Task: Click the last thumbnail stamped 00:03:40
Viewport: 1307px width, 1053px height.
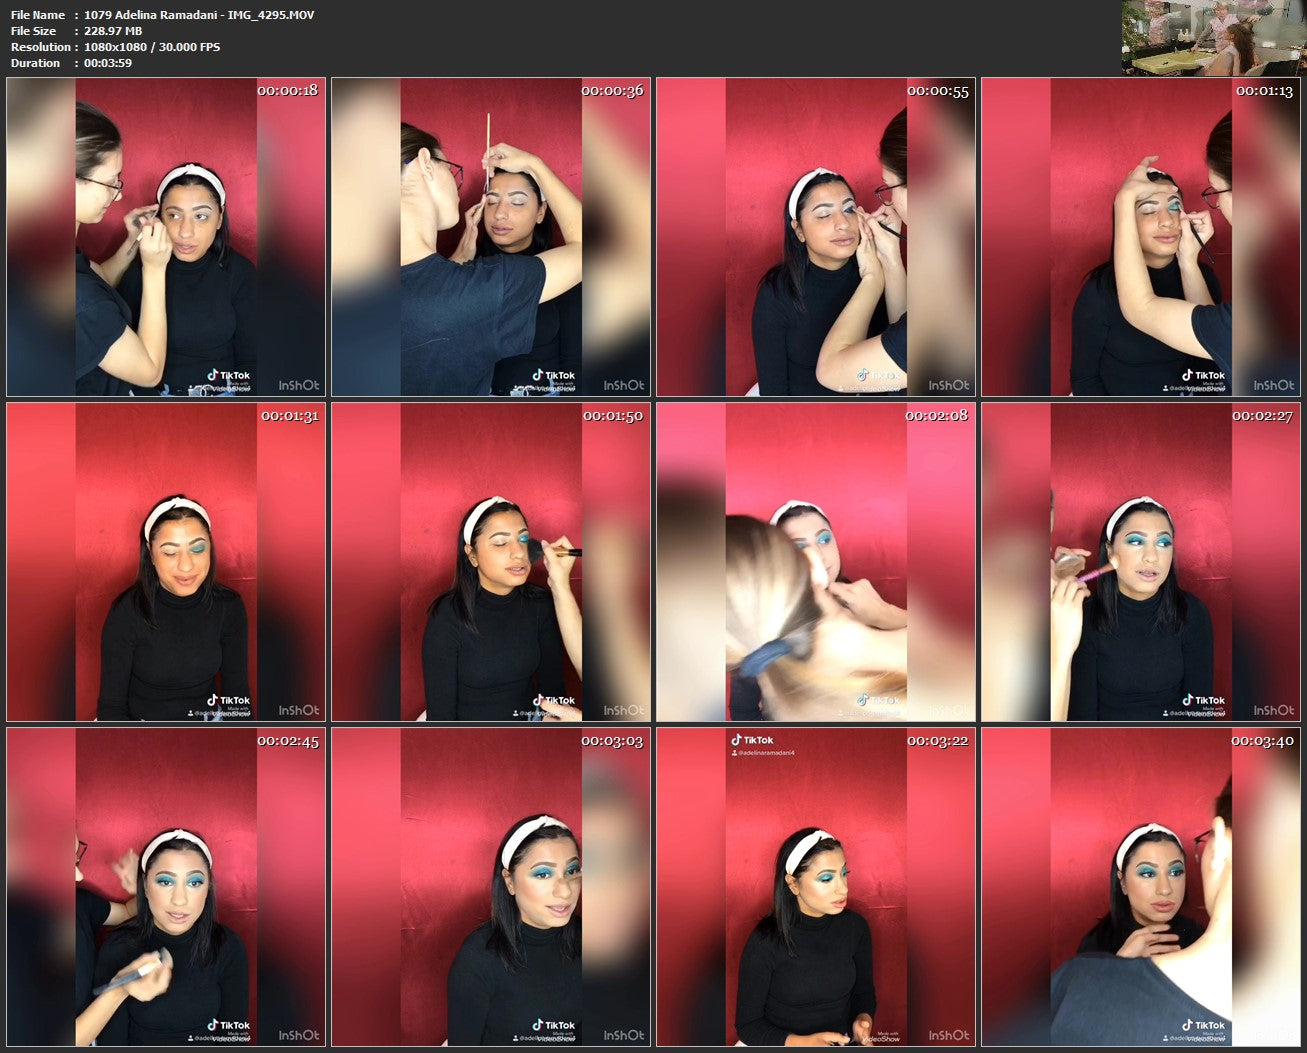Action: pyautogui.click(x=1140, y=887)
